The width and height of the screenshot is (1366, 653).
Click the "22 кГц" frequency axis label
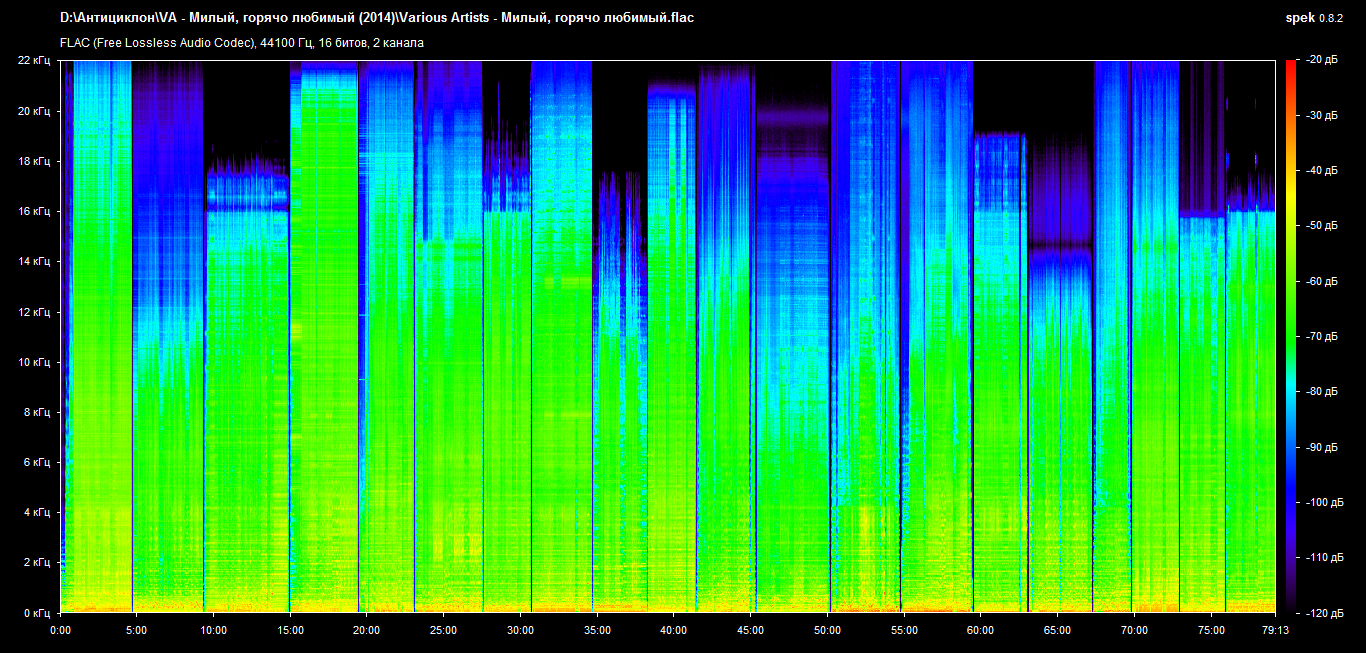tap(34, 60)
